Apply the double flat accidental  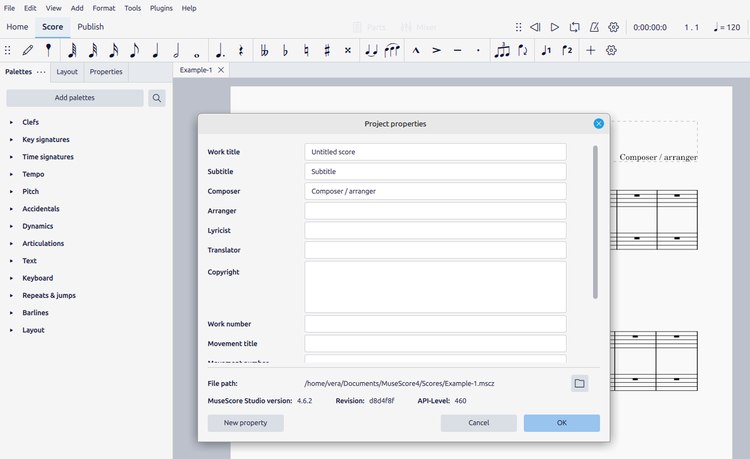264,50
